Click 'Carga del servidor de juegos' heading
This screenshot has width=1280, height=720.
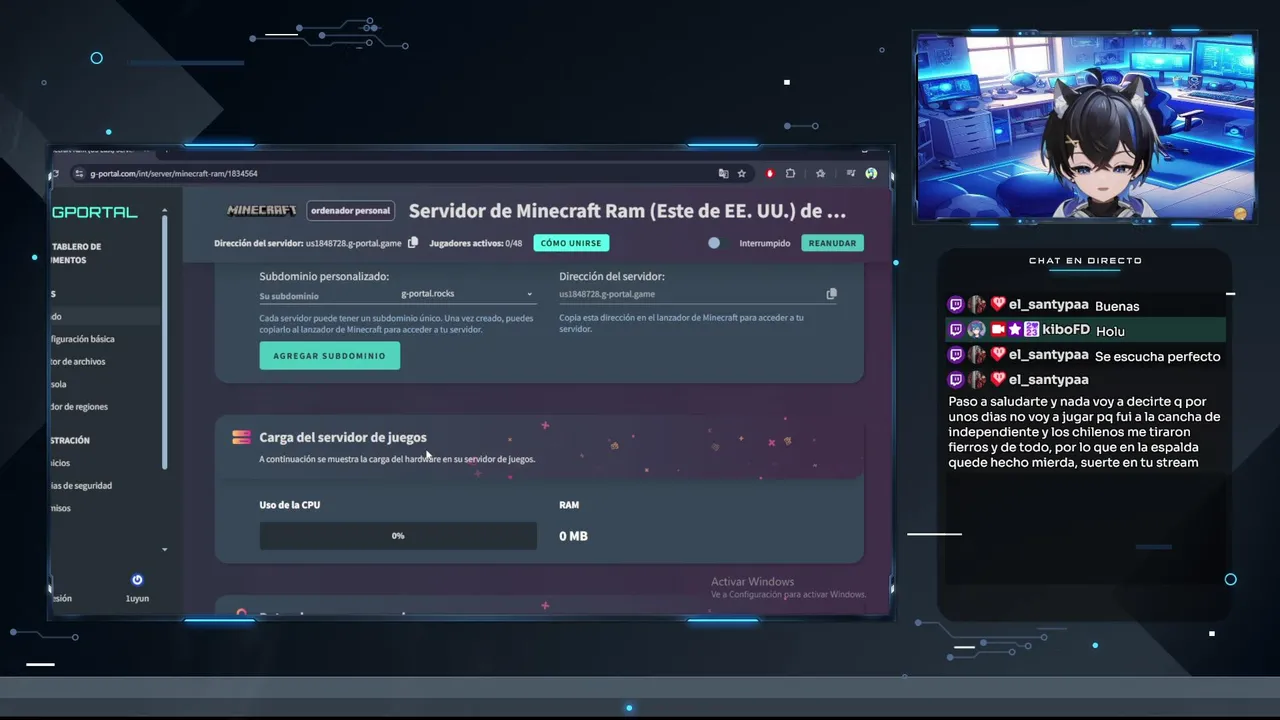click(343, 437)
